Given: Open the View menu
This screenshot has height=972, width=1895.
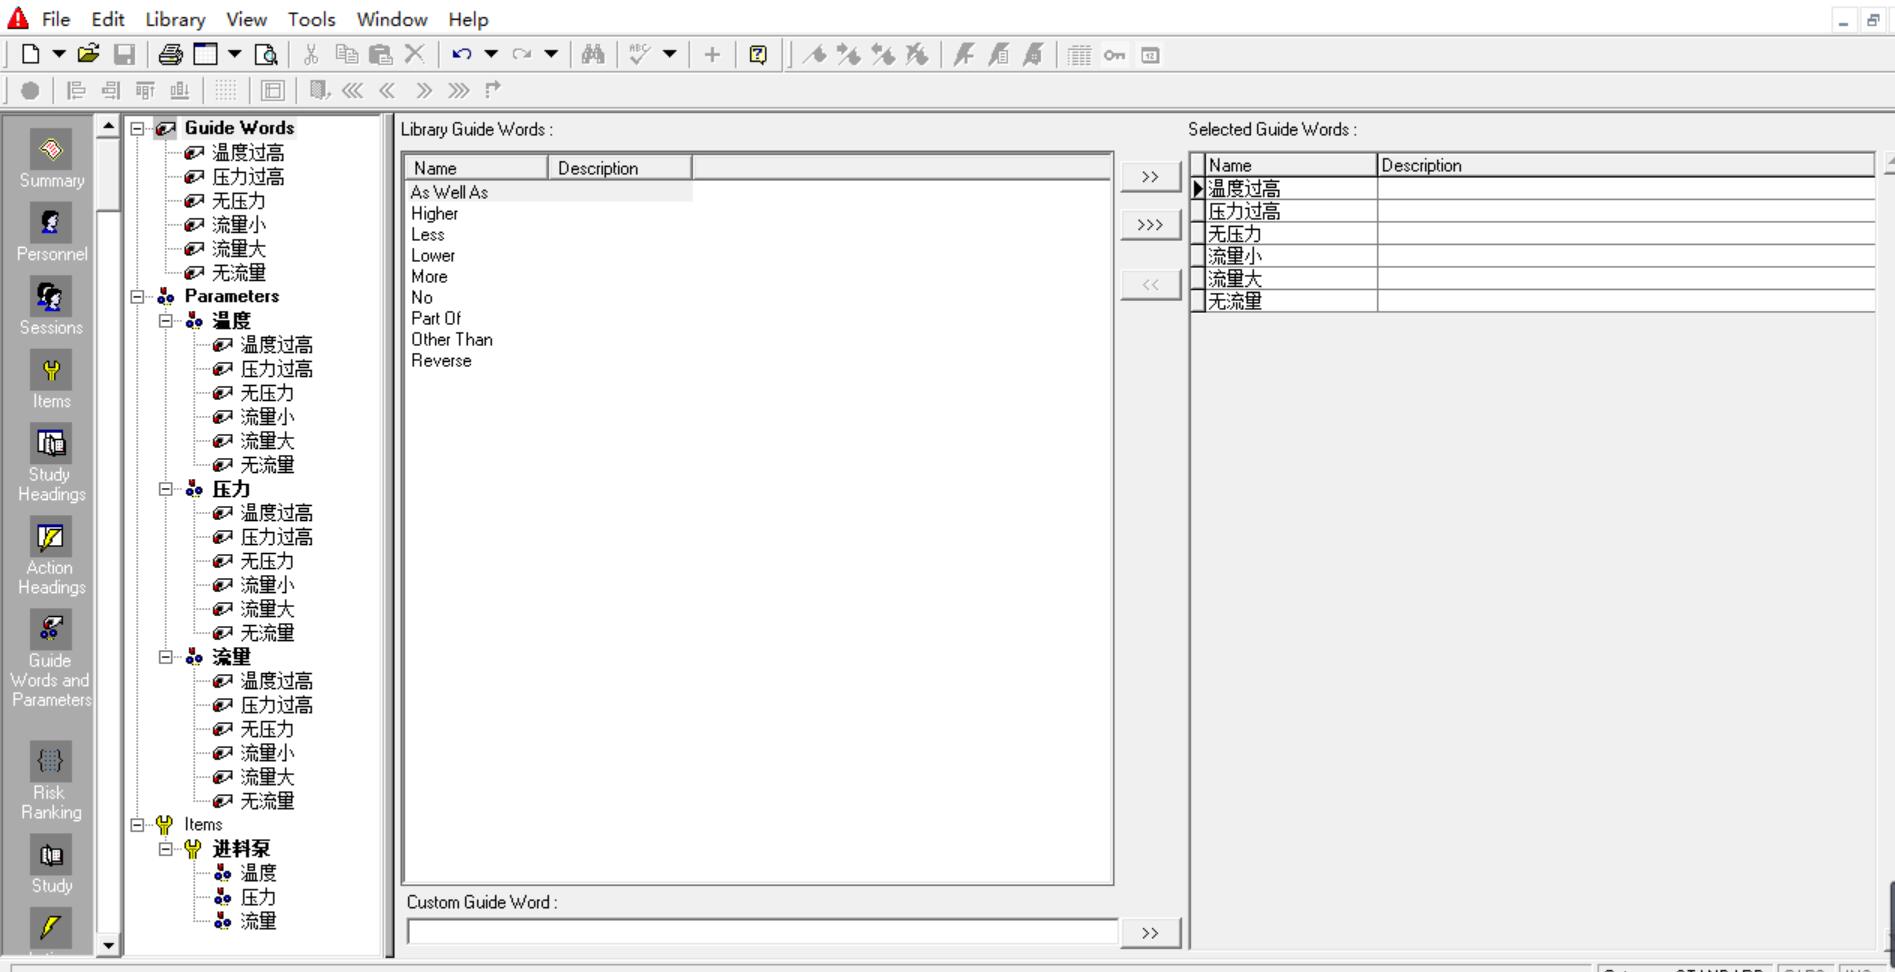Looking at the screenshot, I should pyautogui.click(x=246, y=19).
